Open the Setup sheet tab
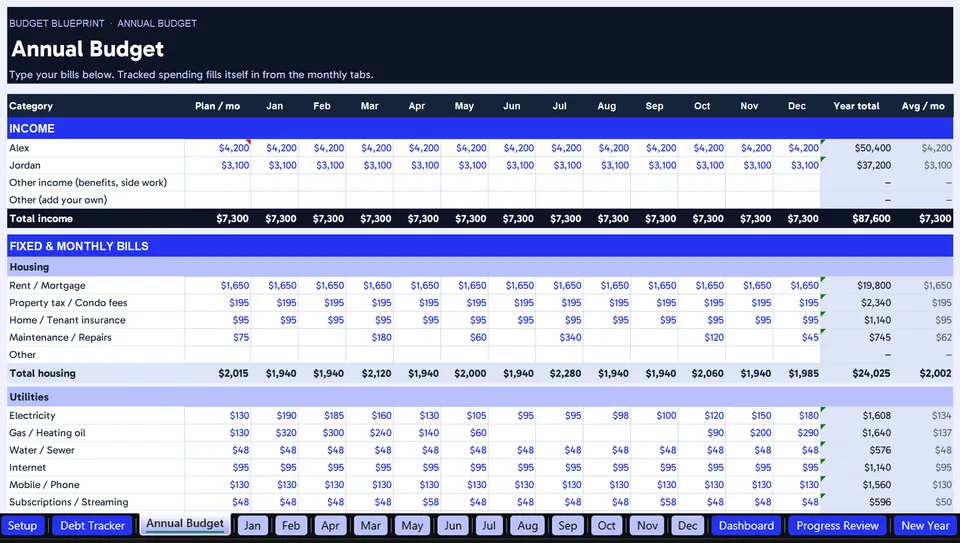Screen dimensions: 960x543 22,526
